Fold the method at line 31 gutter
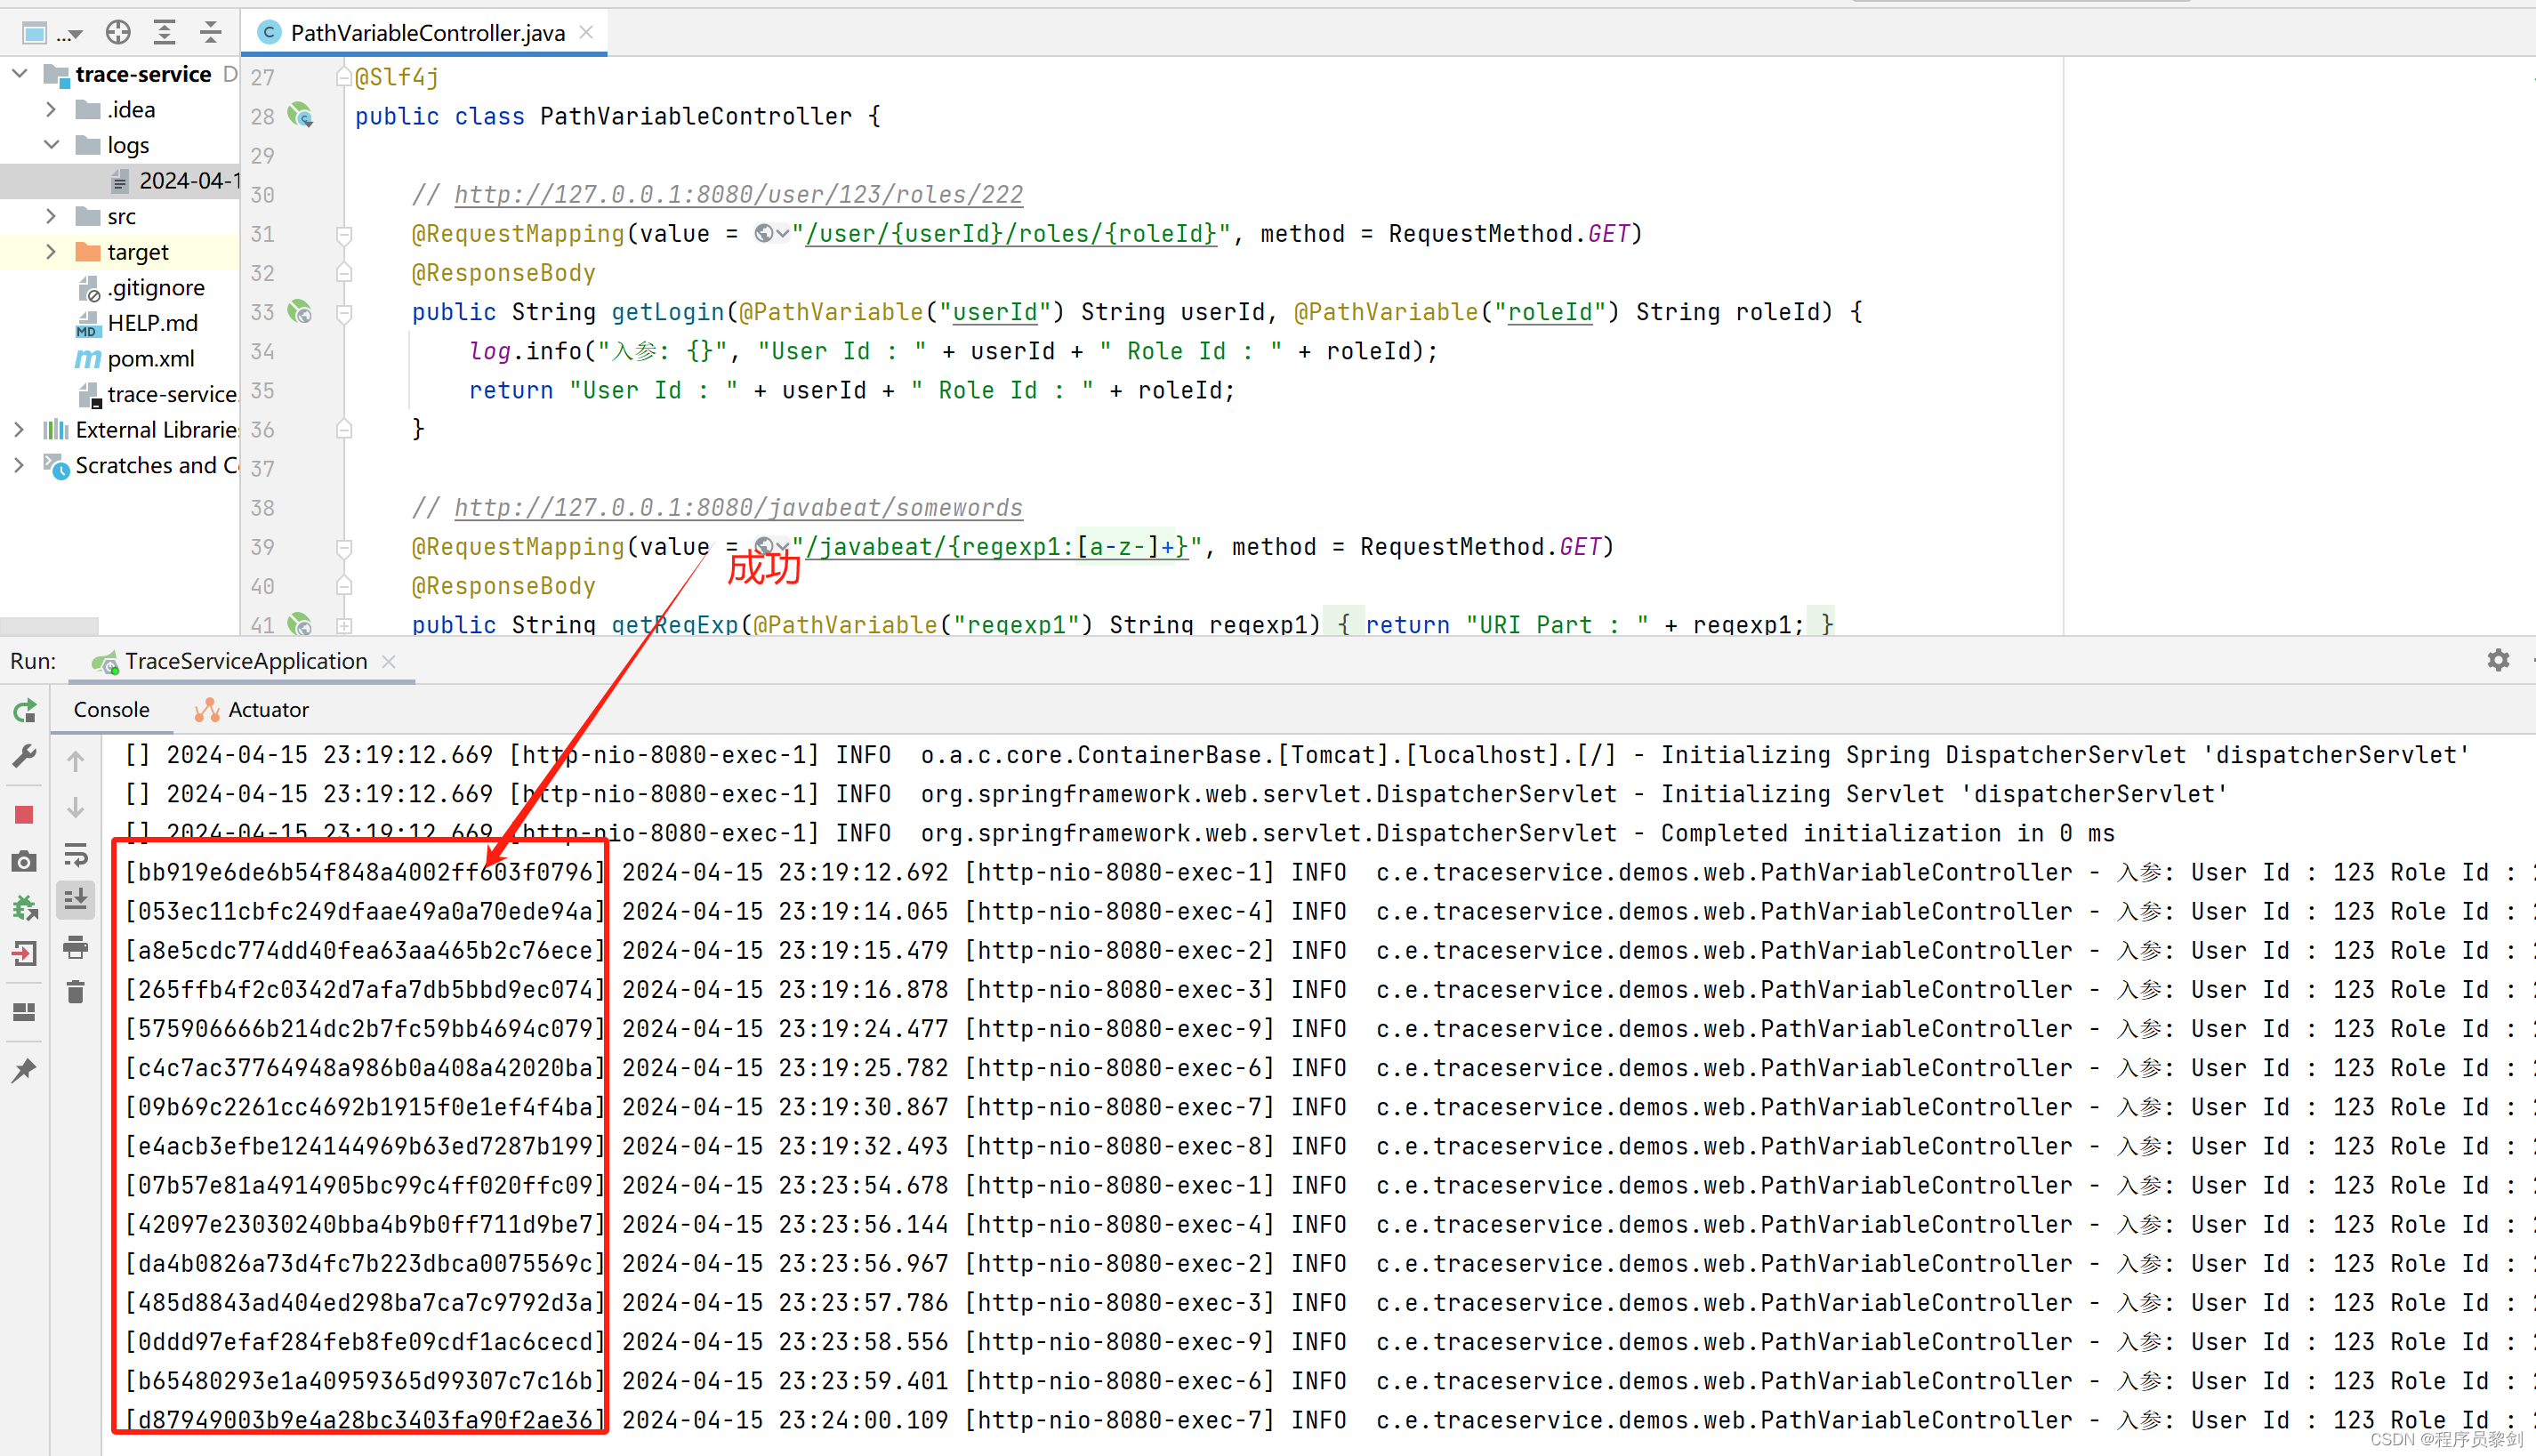 pyautogui.click(x=344, y=234)
